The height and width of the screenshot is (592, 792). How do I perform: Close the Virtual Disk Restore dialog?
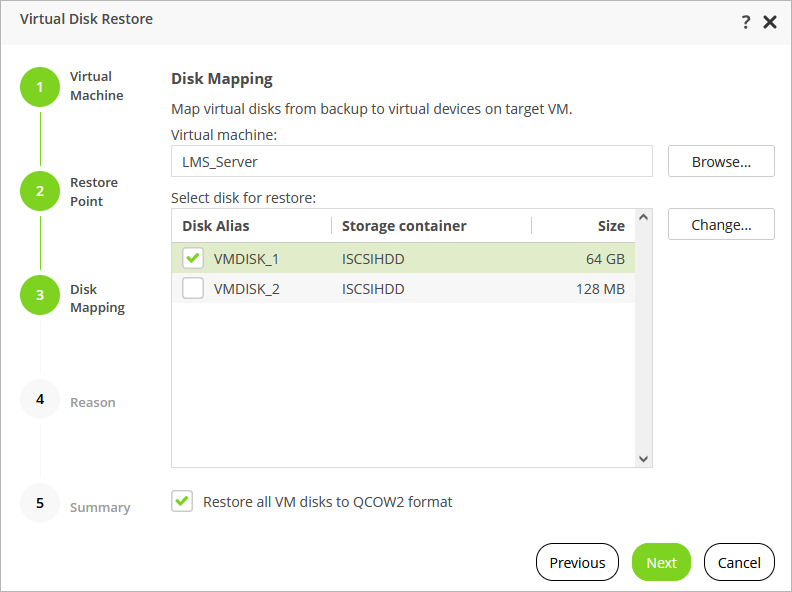point(770,22)
